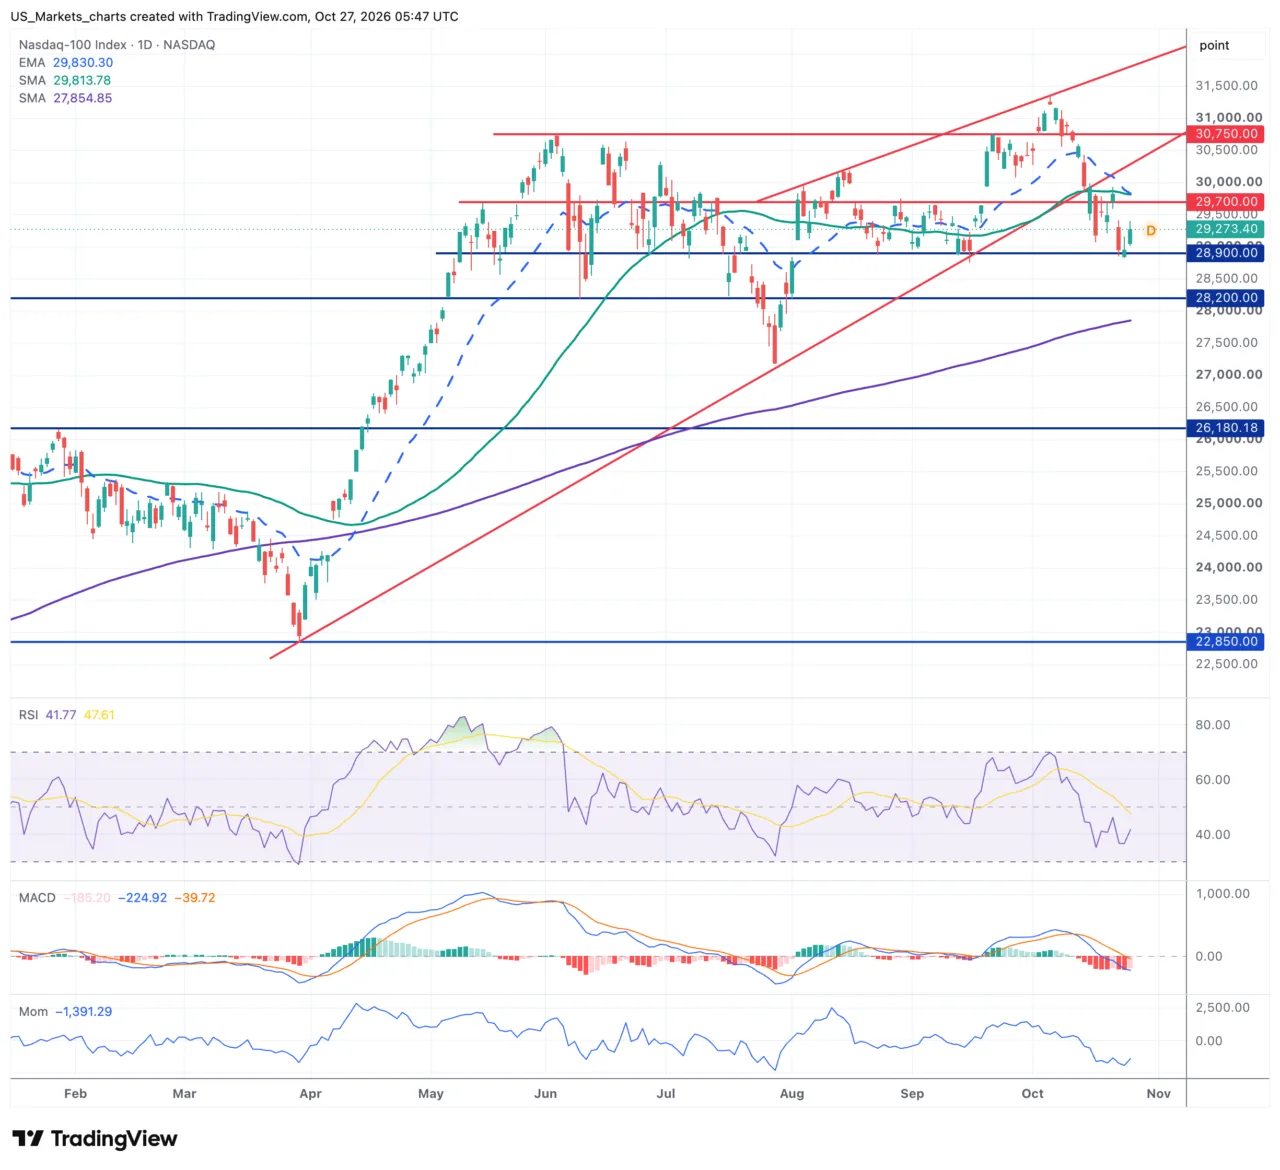Select the EMA 29,830.30 legend entry

66,63
